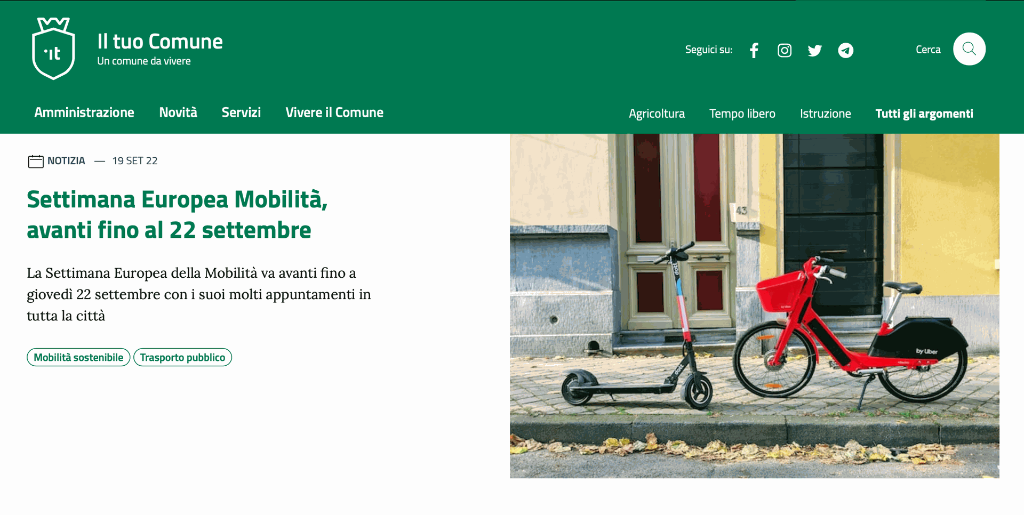
Task: Open the Novità menu item
Action: 178,112
